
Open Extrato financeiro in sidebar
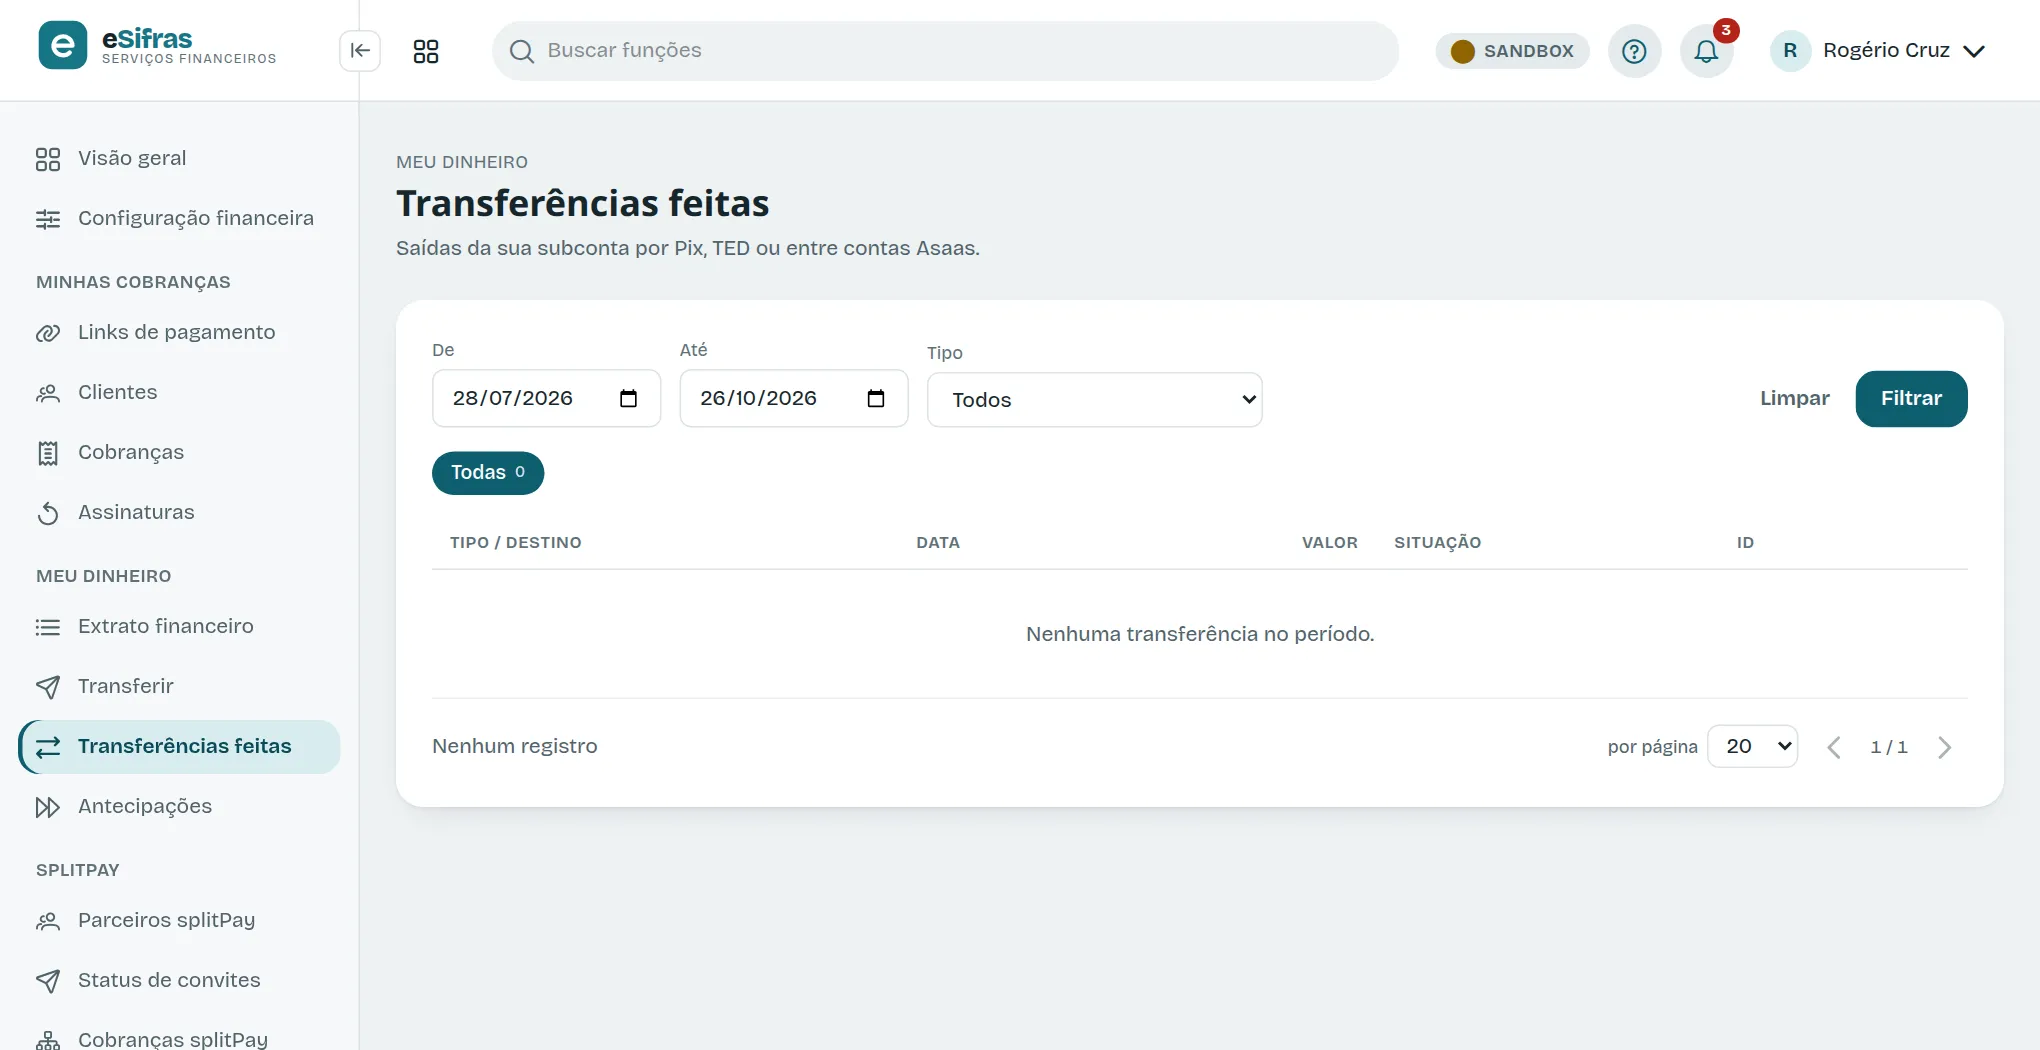coord(180,627)
